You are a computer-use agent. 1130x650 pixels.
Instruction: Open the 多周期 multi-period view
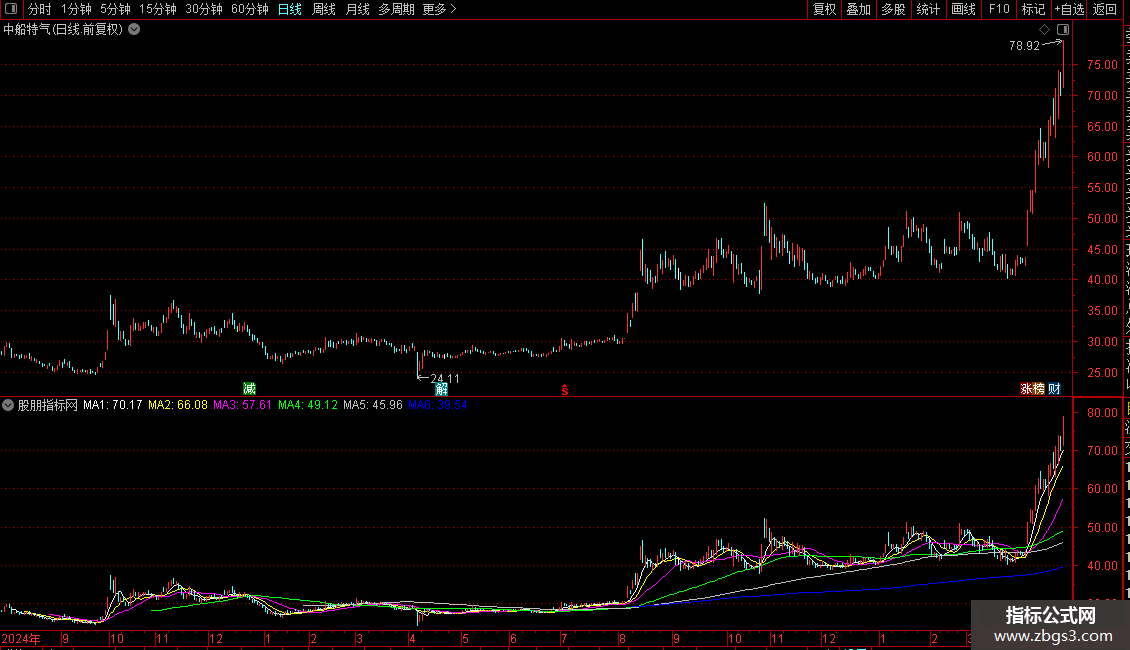click(396, 9)
